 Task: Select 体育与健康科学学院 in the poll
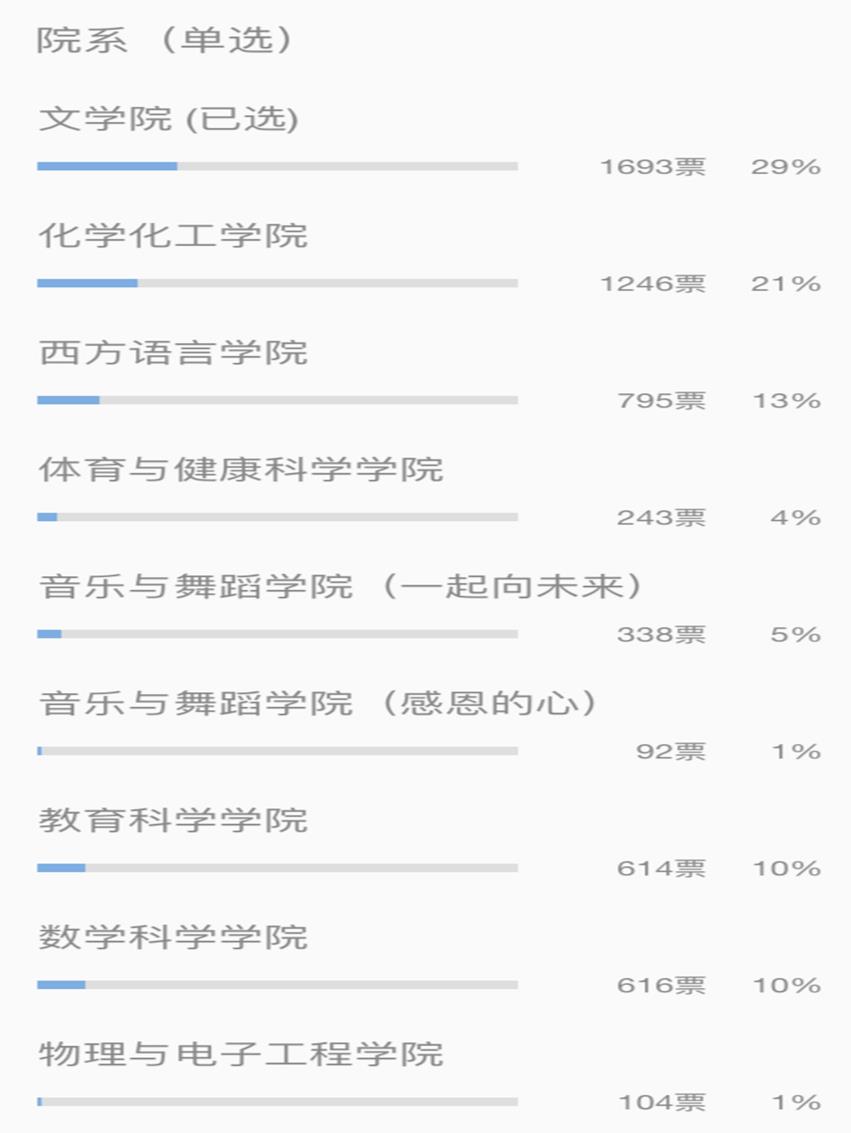[x=240, y=469]
